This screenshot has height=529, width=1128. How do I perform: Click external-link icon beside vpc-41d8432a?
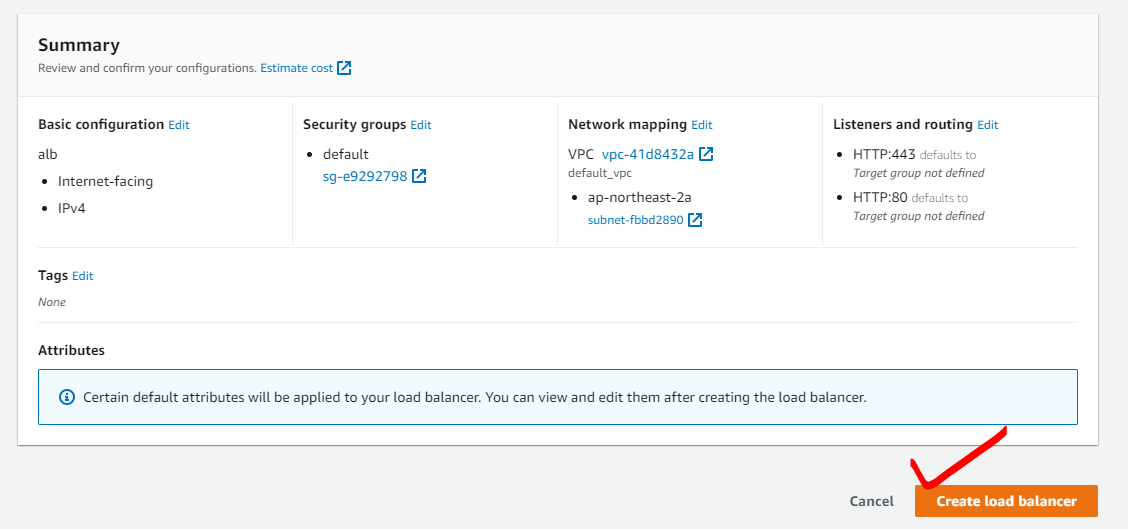coord(706,154)
